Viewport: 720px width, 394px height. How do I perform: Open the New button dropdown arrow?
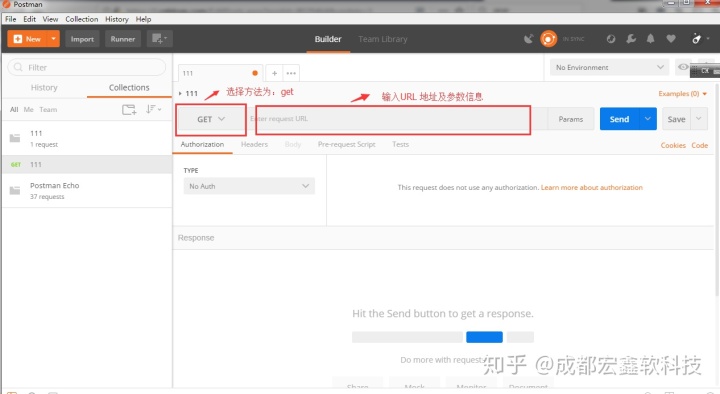point(54,39)
